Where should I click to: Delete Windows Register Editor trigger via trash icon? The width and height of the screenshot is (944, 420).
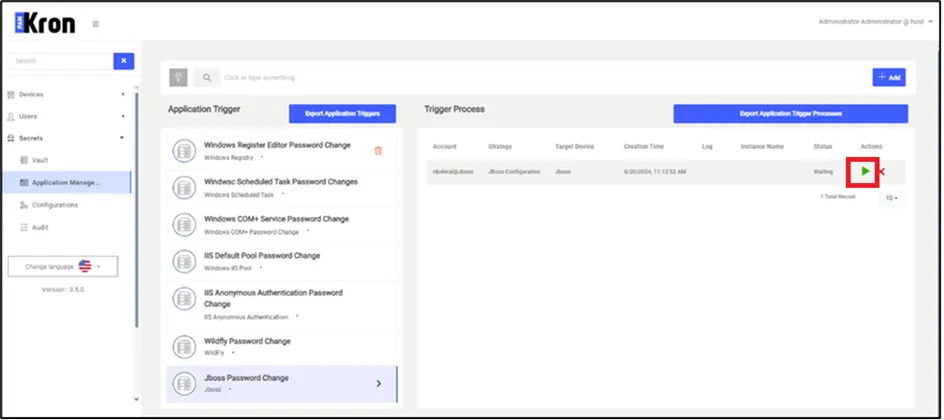coord(378,150)
